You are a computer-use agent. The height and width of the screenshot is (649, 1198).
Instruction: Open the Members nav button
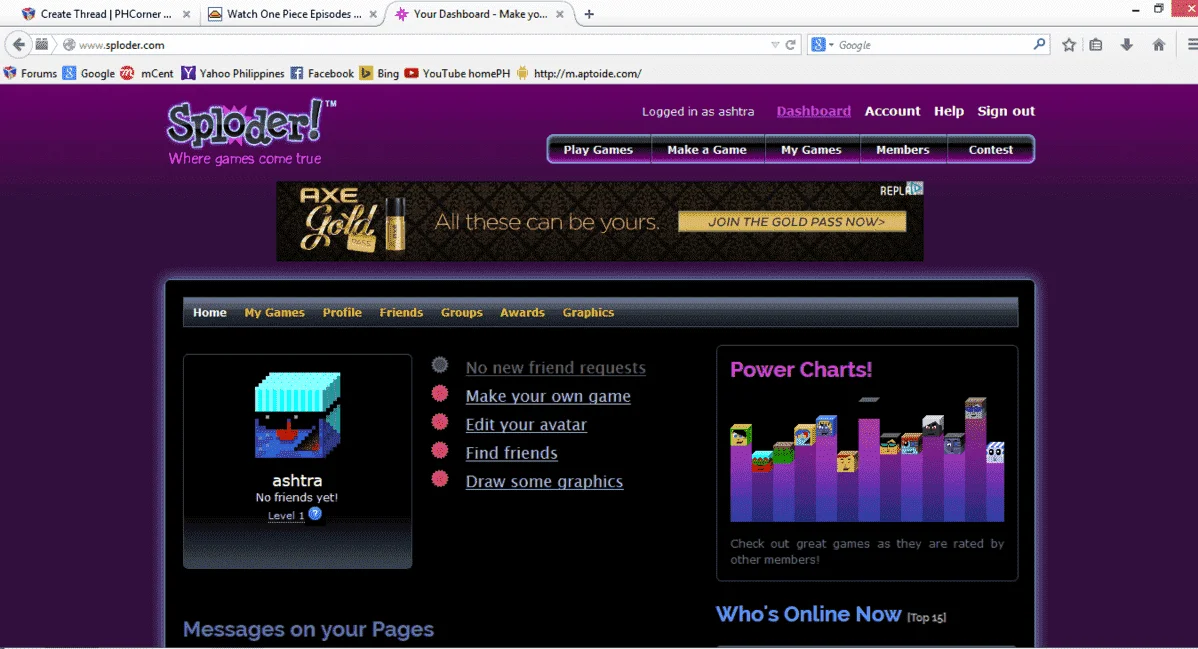[x=903, y=150]
